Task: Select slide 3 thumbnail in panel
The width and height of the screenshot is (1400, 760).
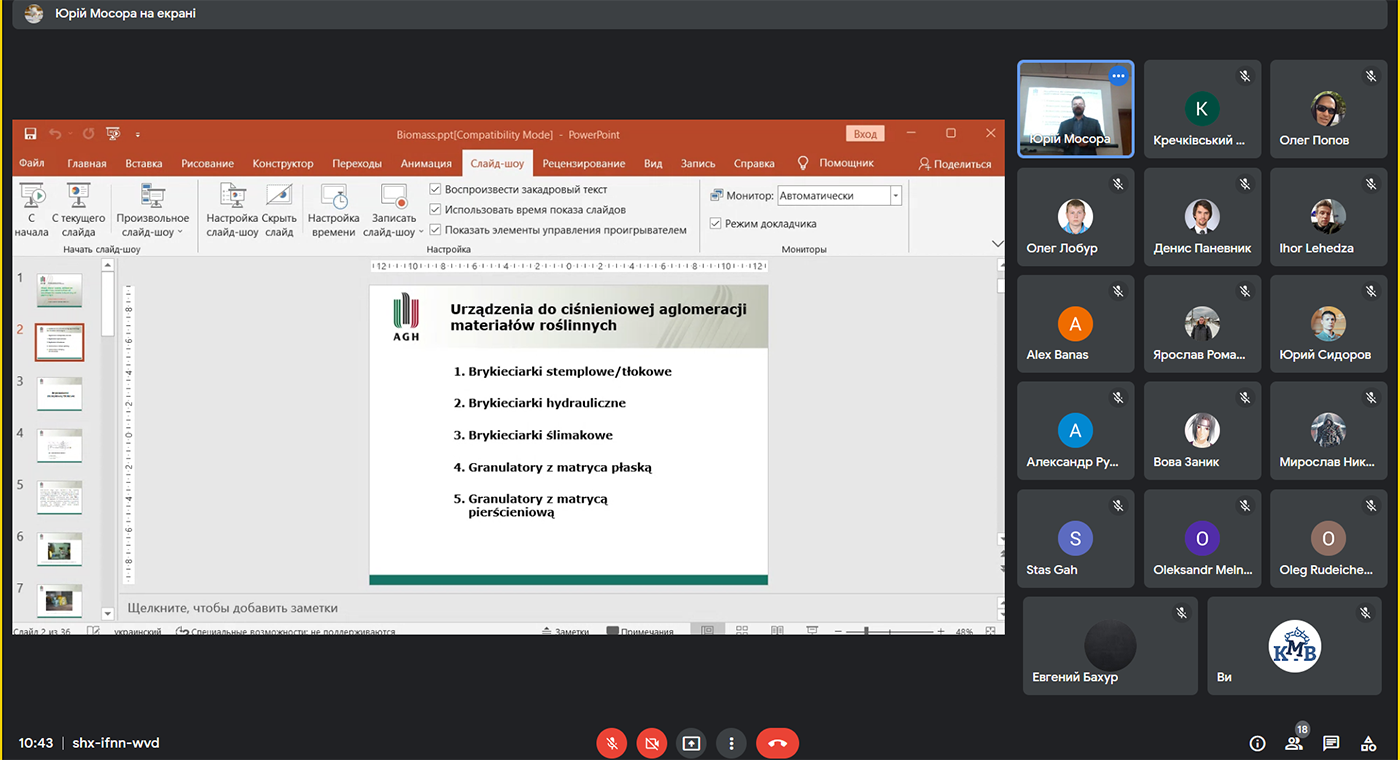Action: [x=60, y=393]
